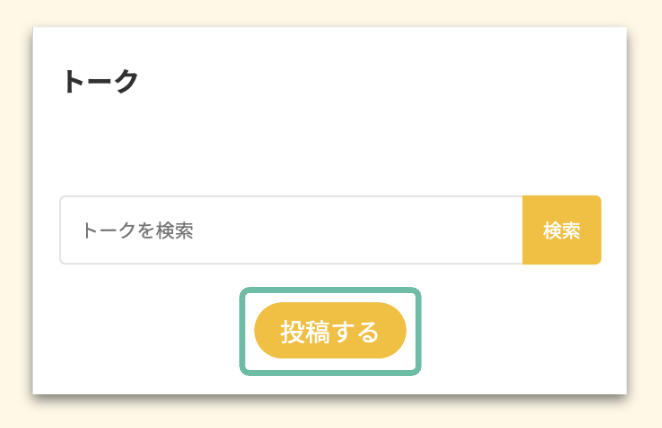Click the placeholder text トークを検索
Screen dimensions: 662x428
click(x=138, y=230)
